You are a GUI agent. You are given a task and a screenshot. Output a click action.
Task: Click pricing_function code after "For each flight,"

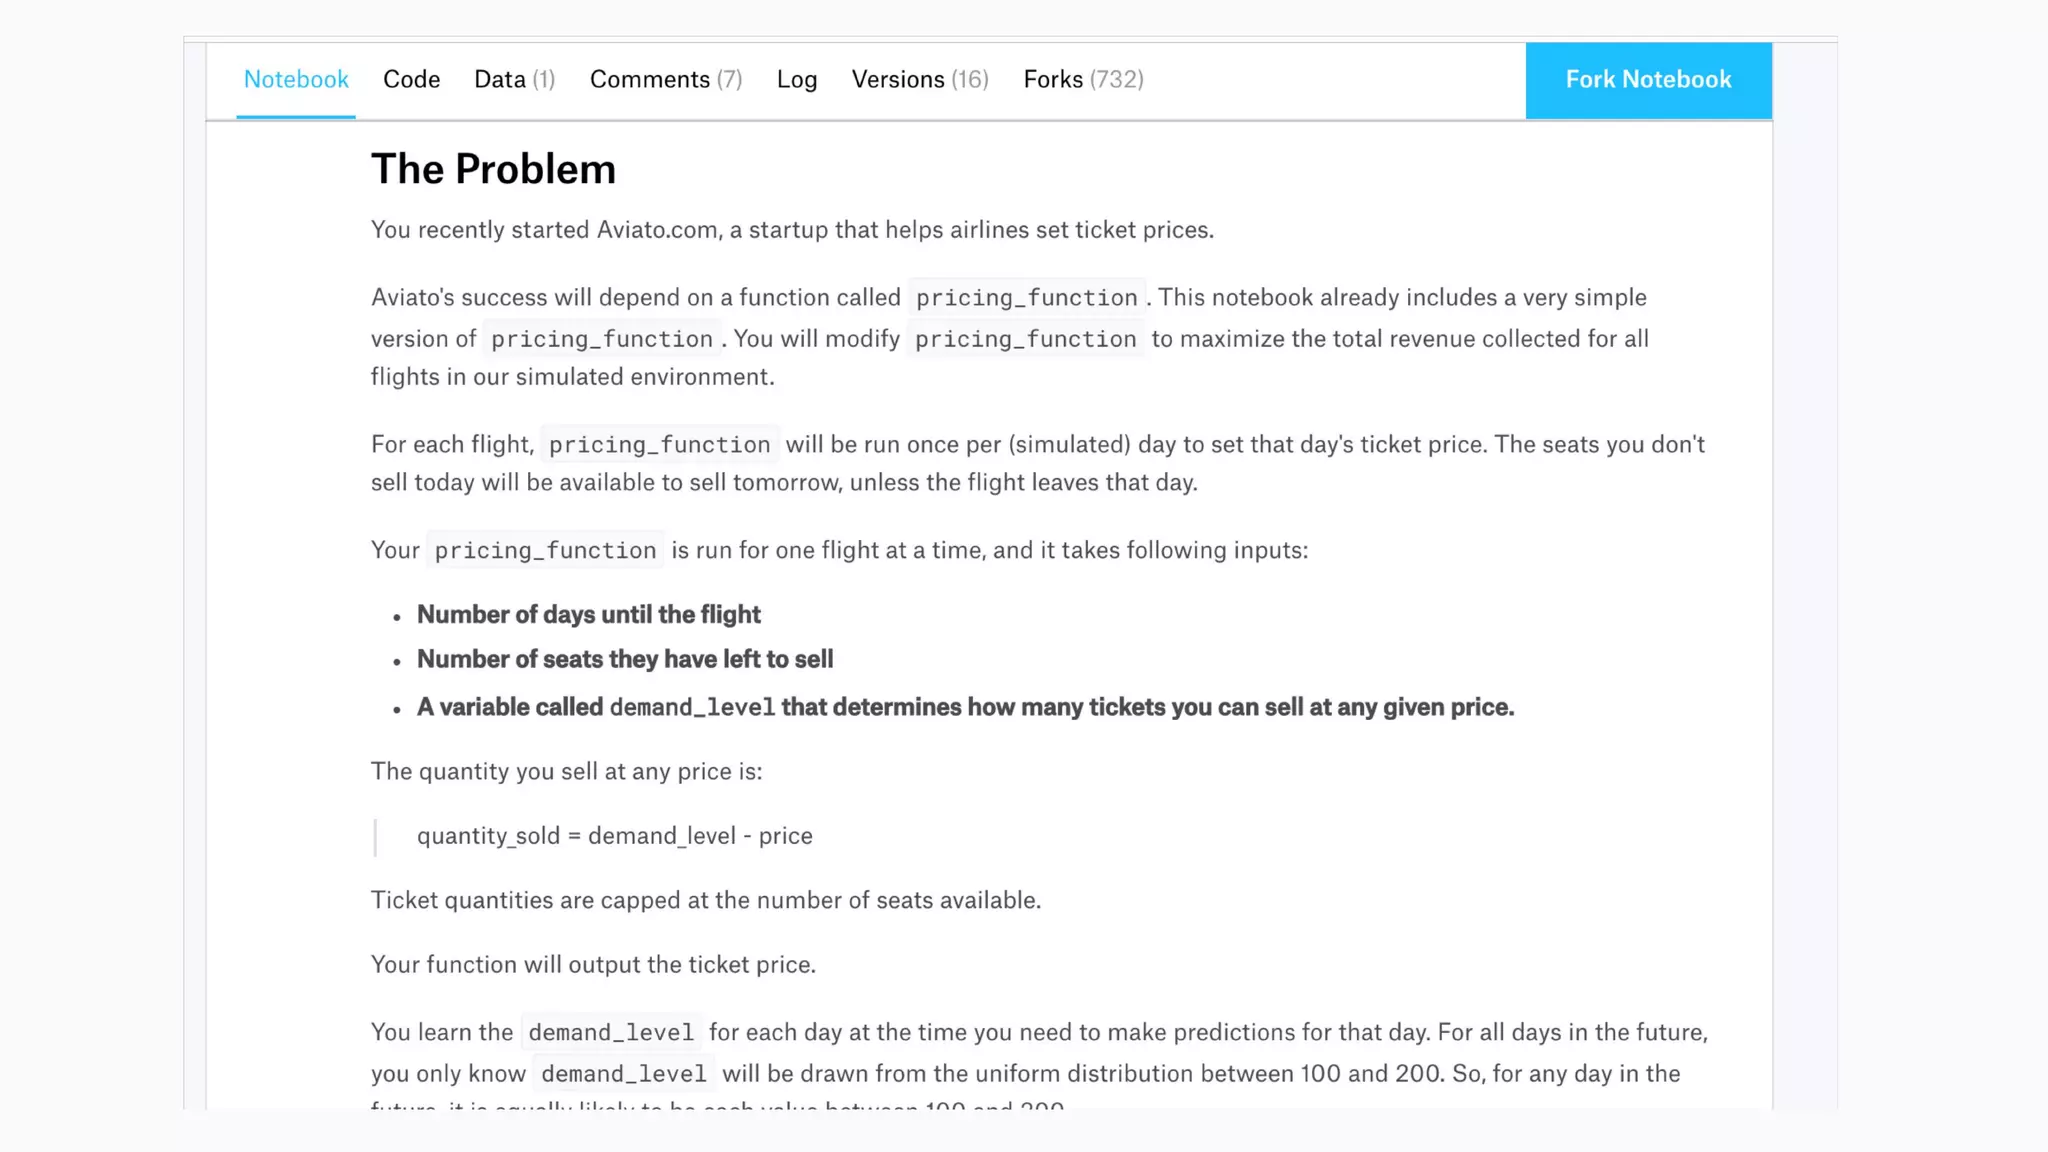(x=659, y=445)
